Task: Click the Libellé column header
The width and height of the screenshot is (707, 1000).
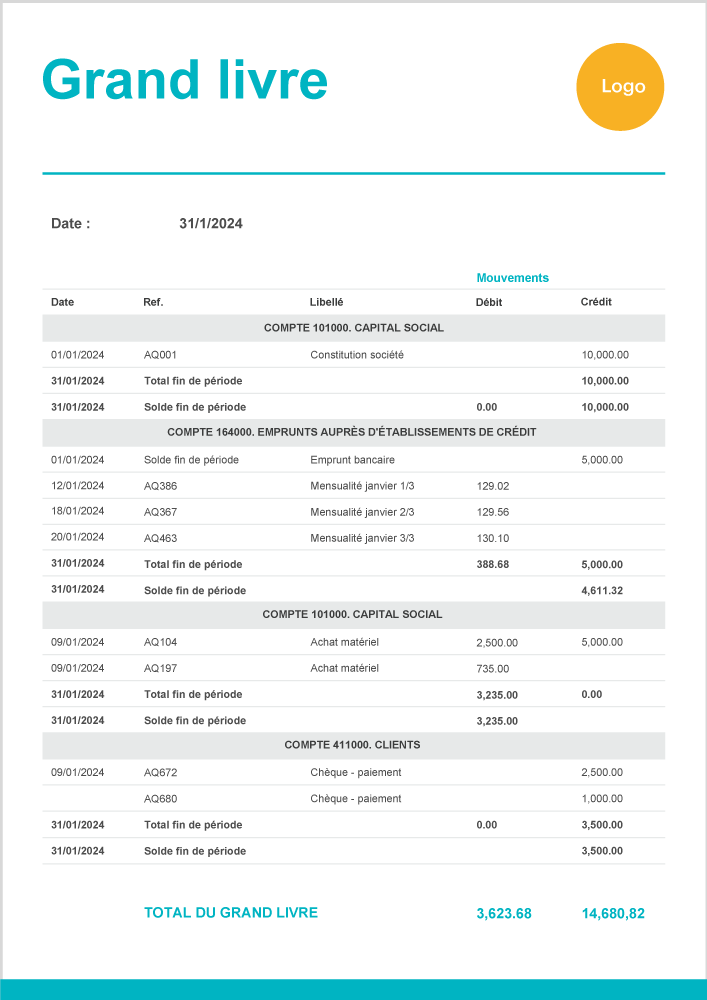Action: click(326, 302)
